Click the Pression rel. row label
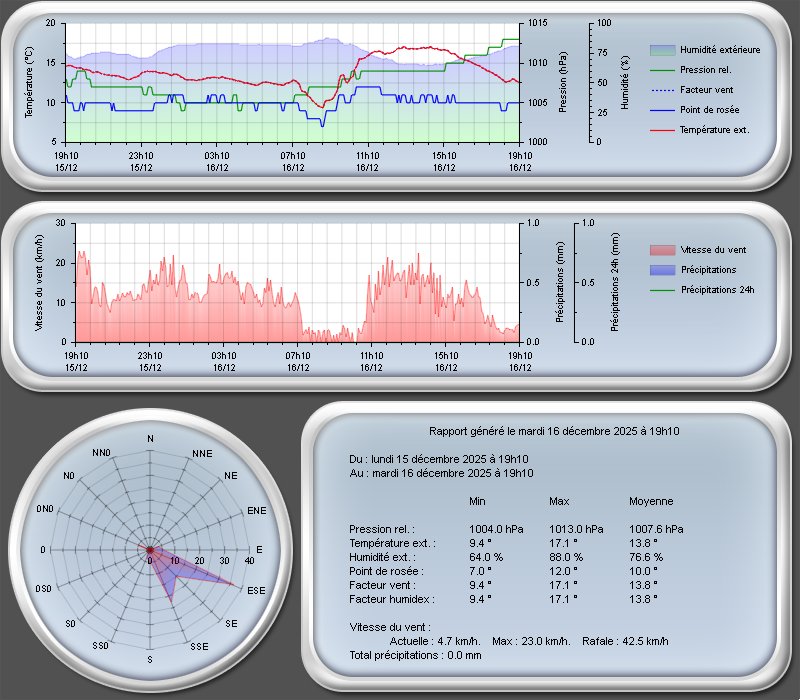 click(381, 529)
